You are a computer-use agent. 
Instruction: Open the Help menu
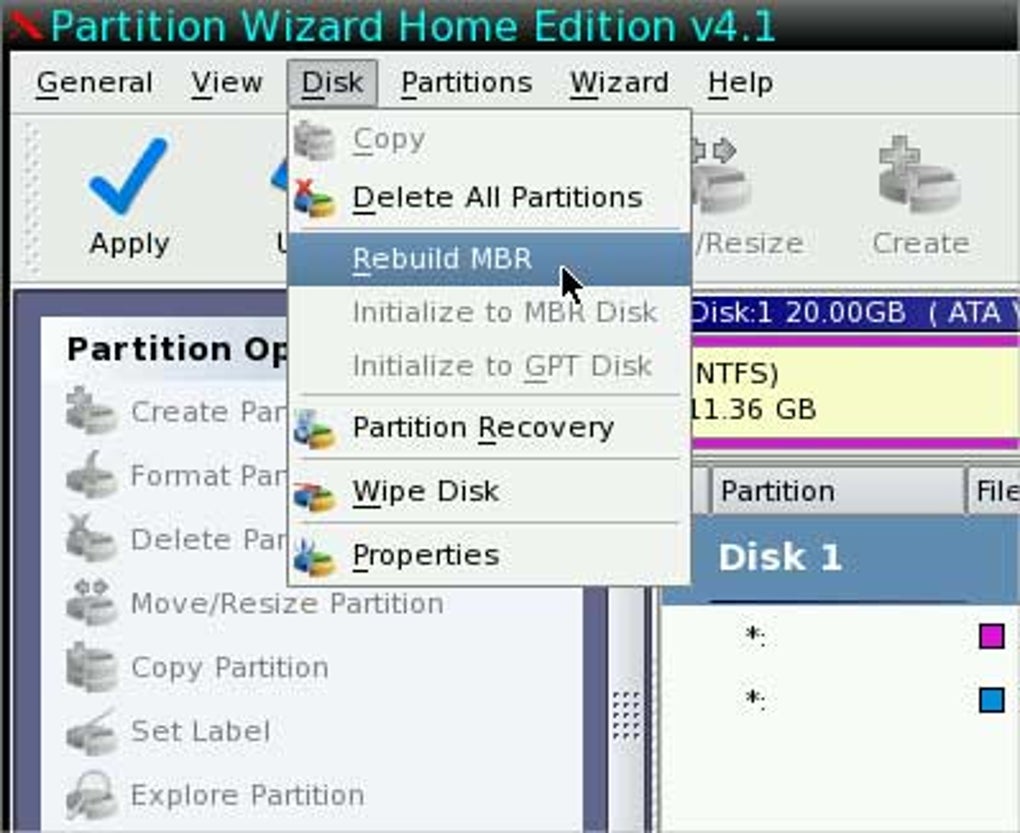(x=741, y=83)
